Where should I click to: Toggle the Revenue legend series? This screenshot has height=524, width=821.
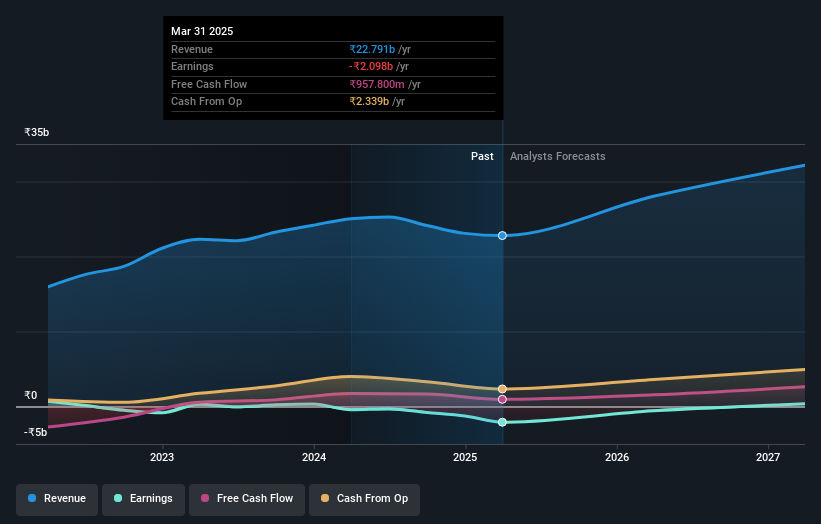click(57, 499)
